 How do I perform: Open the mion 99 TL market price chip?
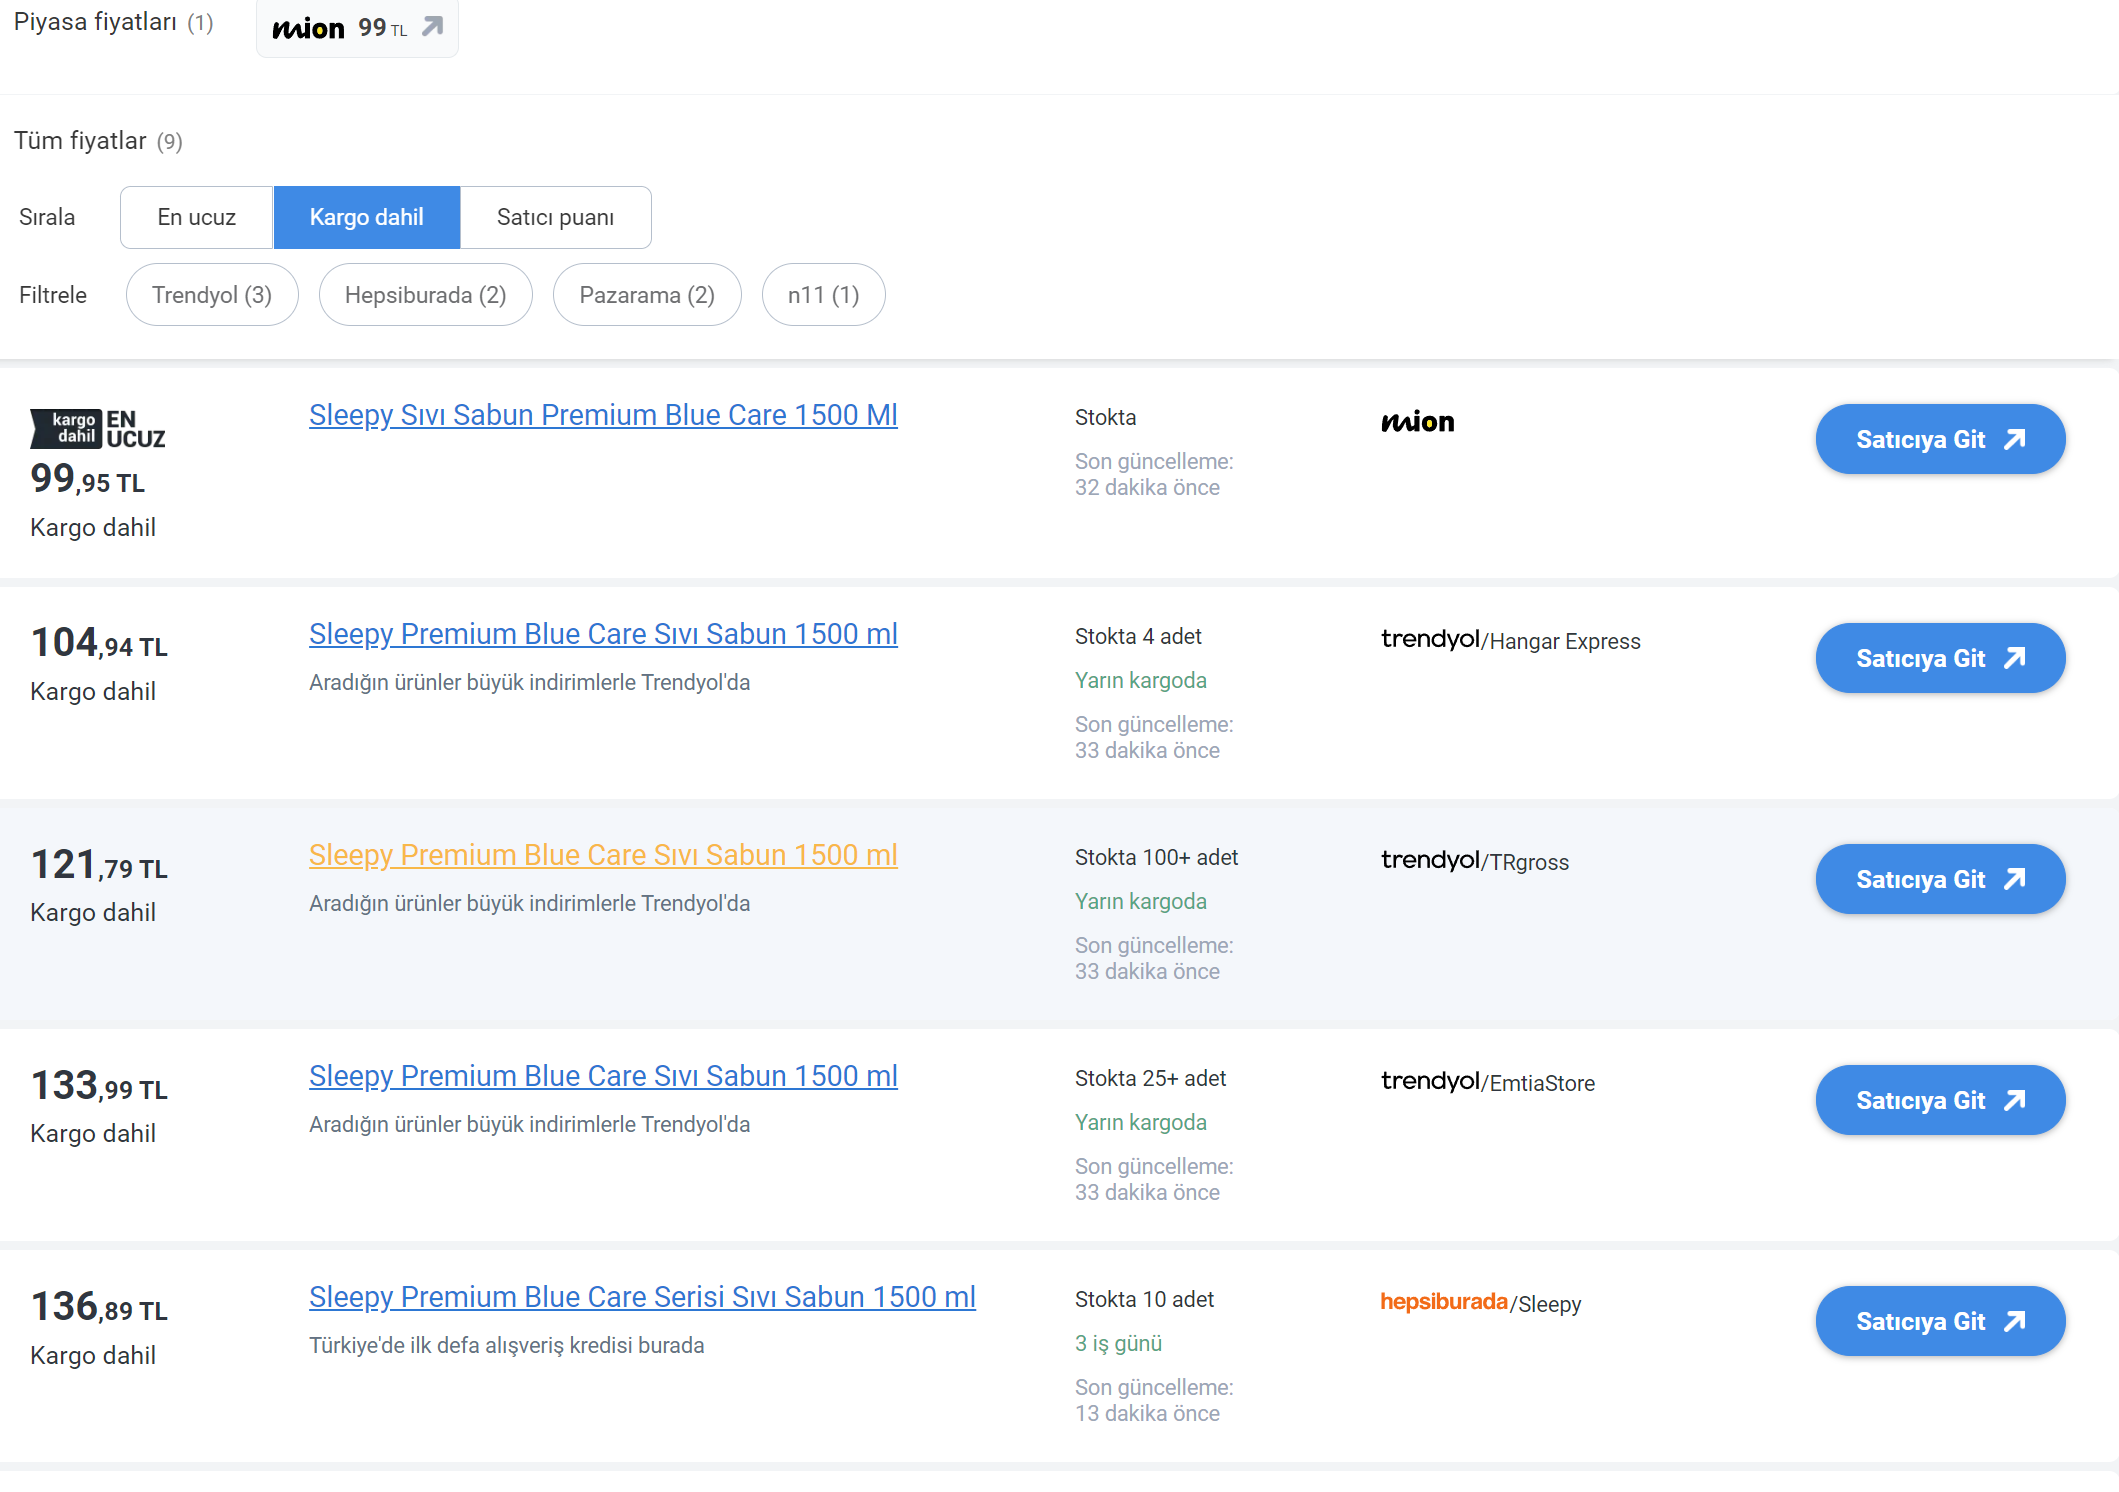357,28
